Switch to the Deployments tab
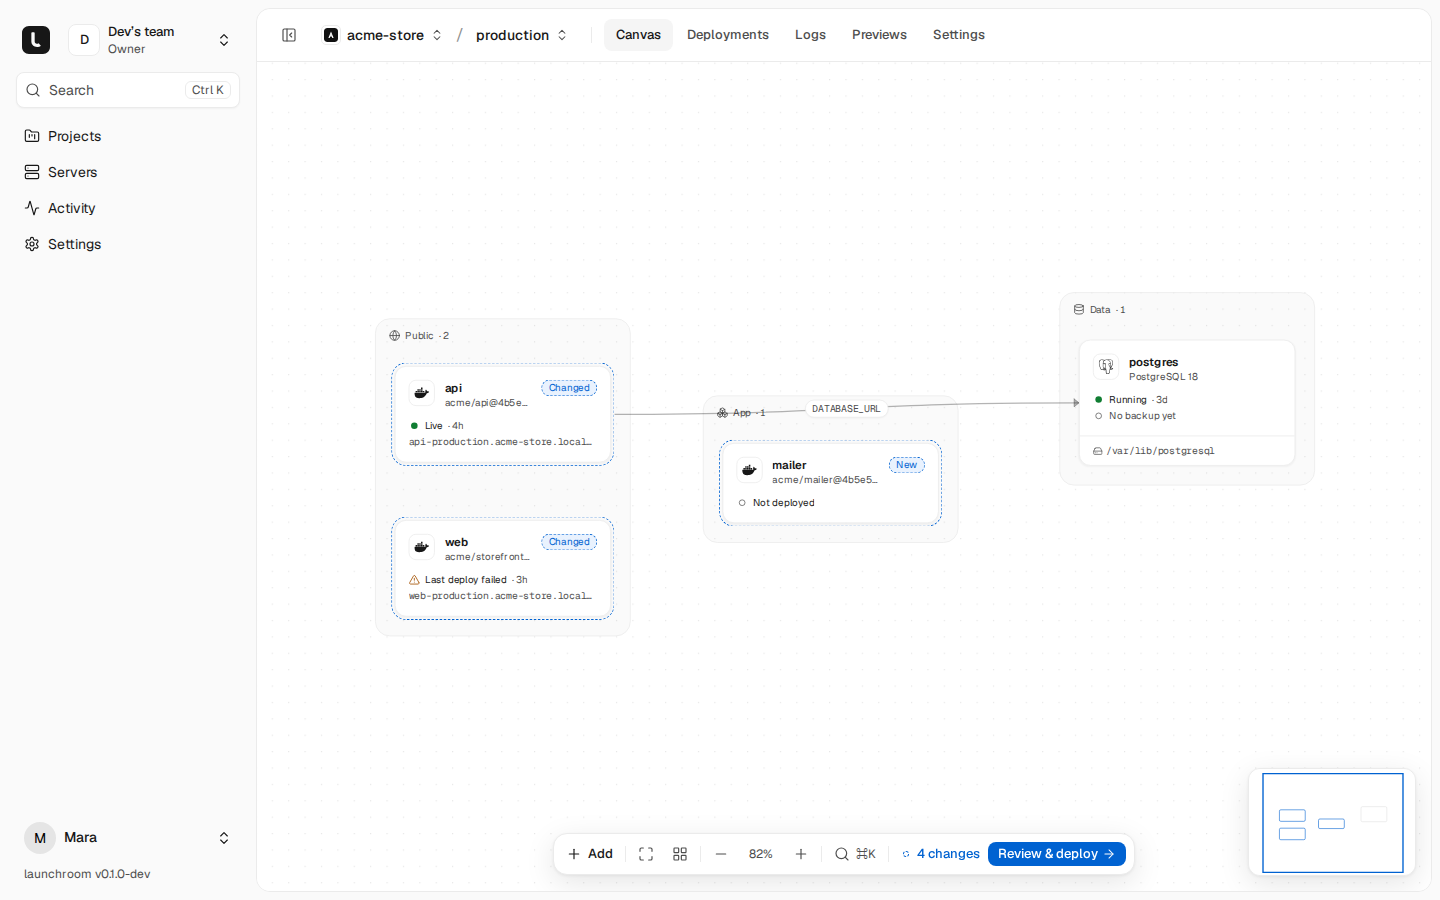The height and width of the screenshot is (900, 1440). (x=728, y=35)
